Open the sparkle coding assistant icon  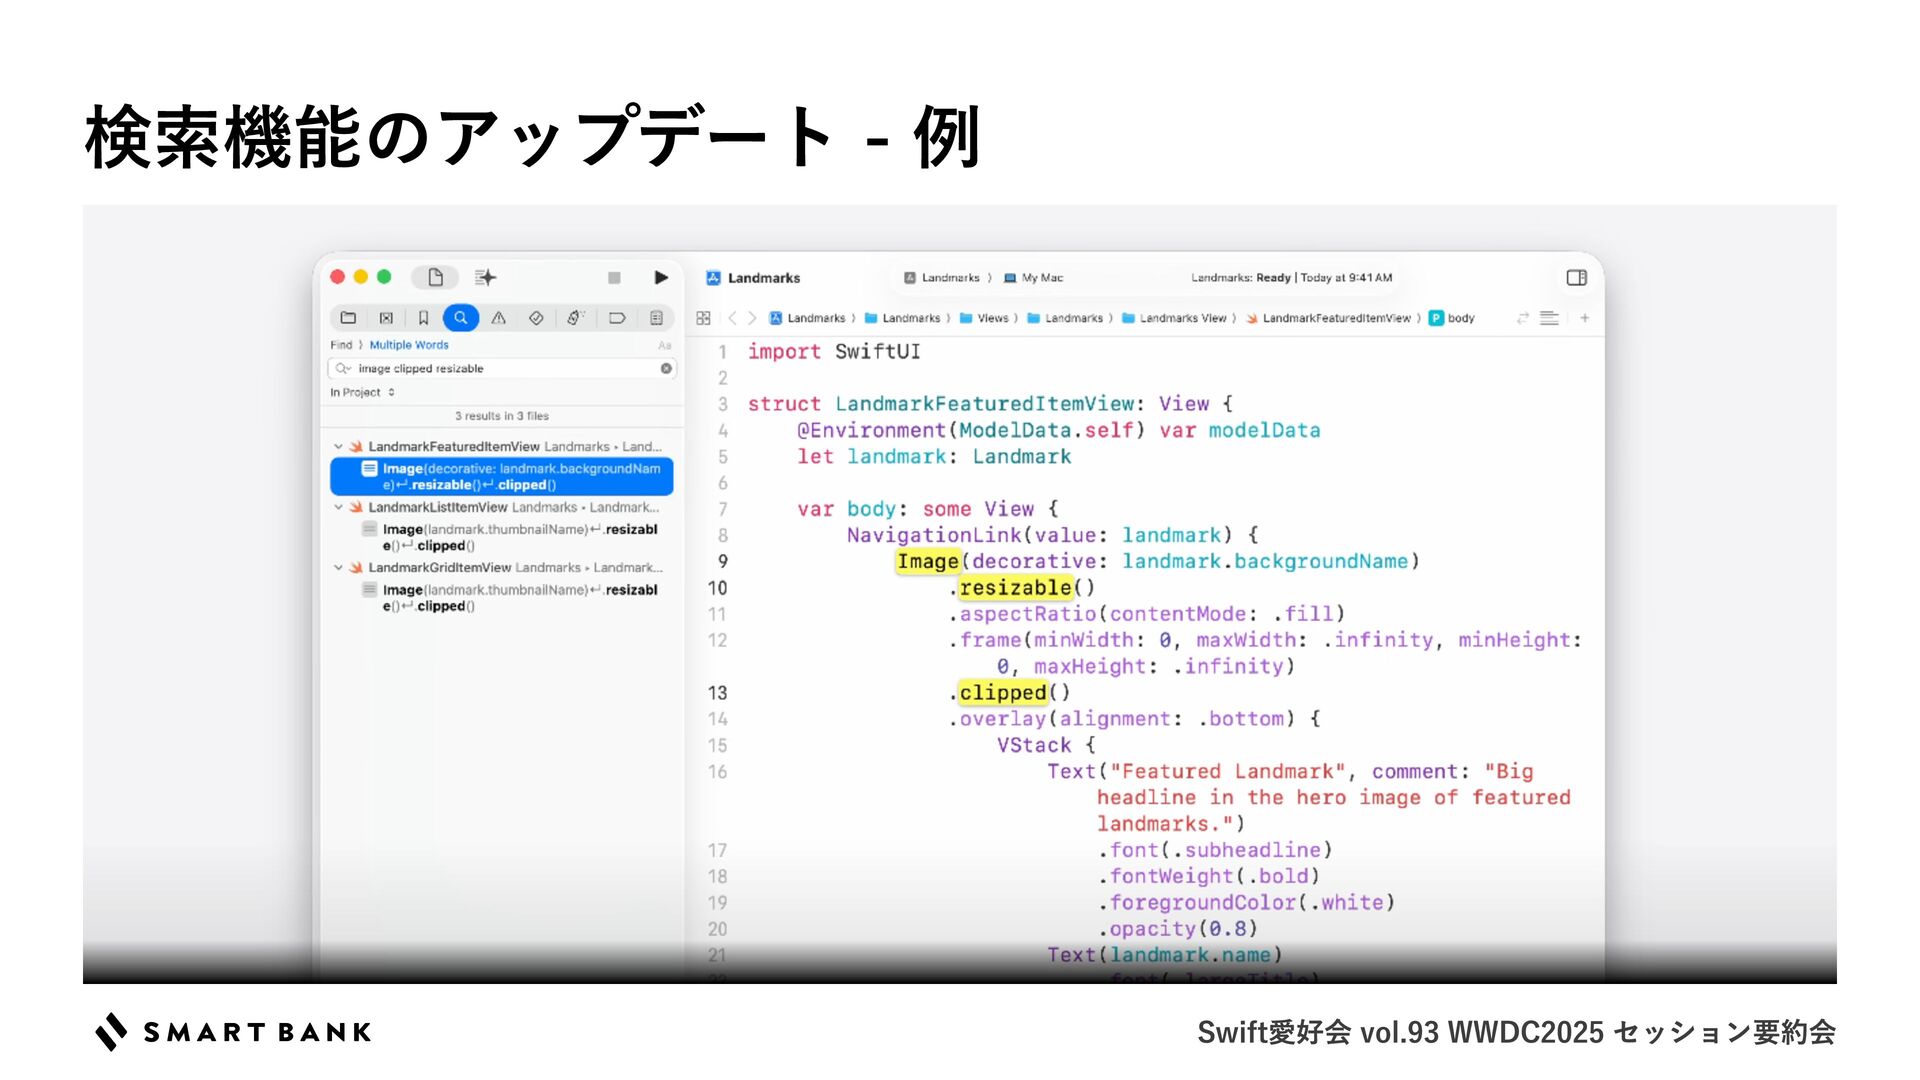485,277
